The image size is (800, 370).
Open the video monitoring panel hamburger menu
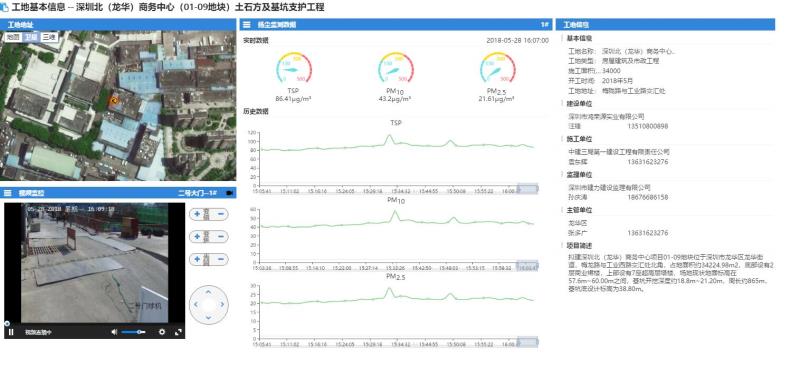pos(8,193)
